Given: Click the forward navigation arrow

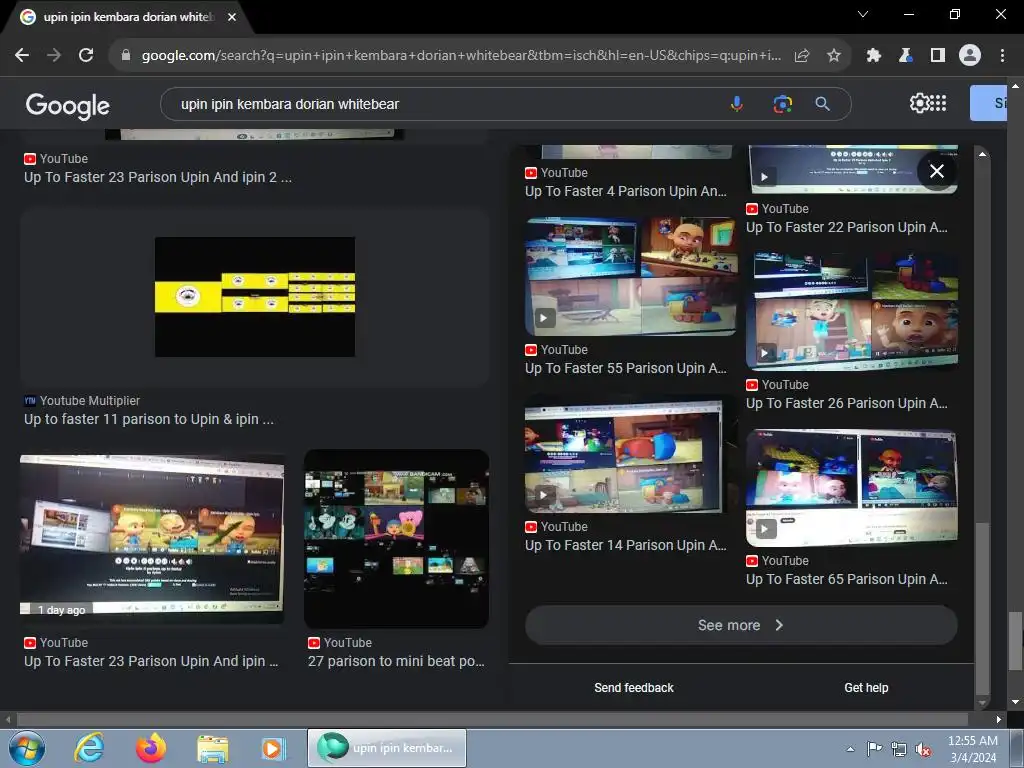Looking at the screenshot, I should point(54,56).
